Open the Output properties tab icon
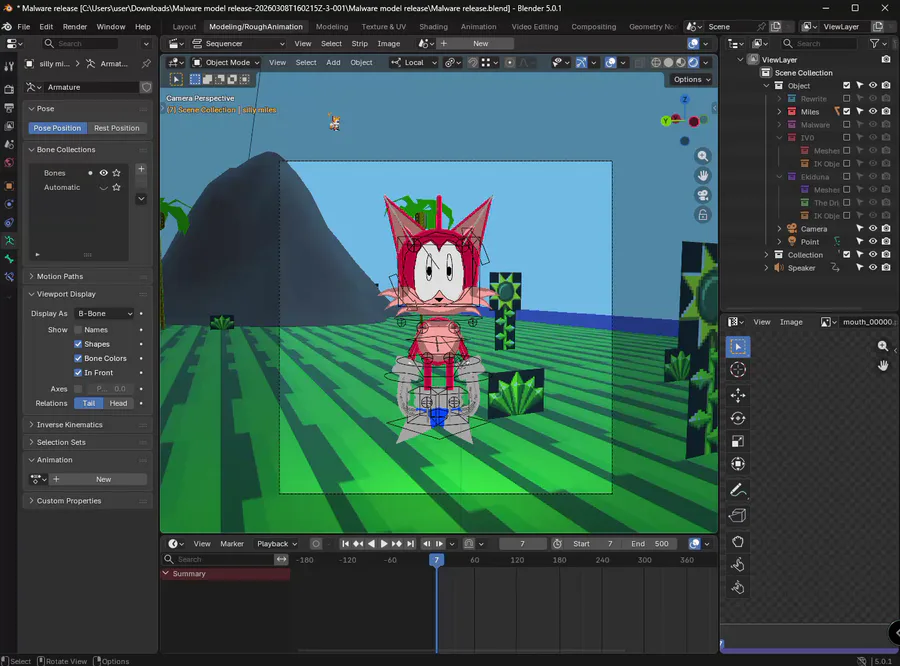 pos(9,108)
